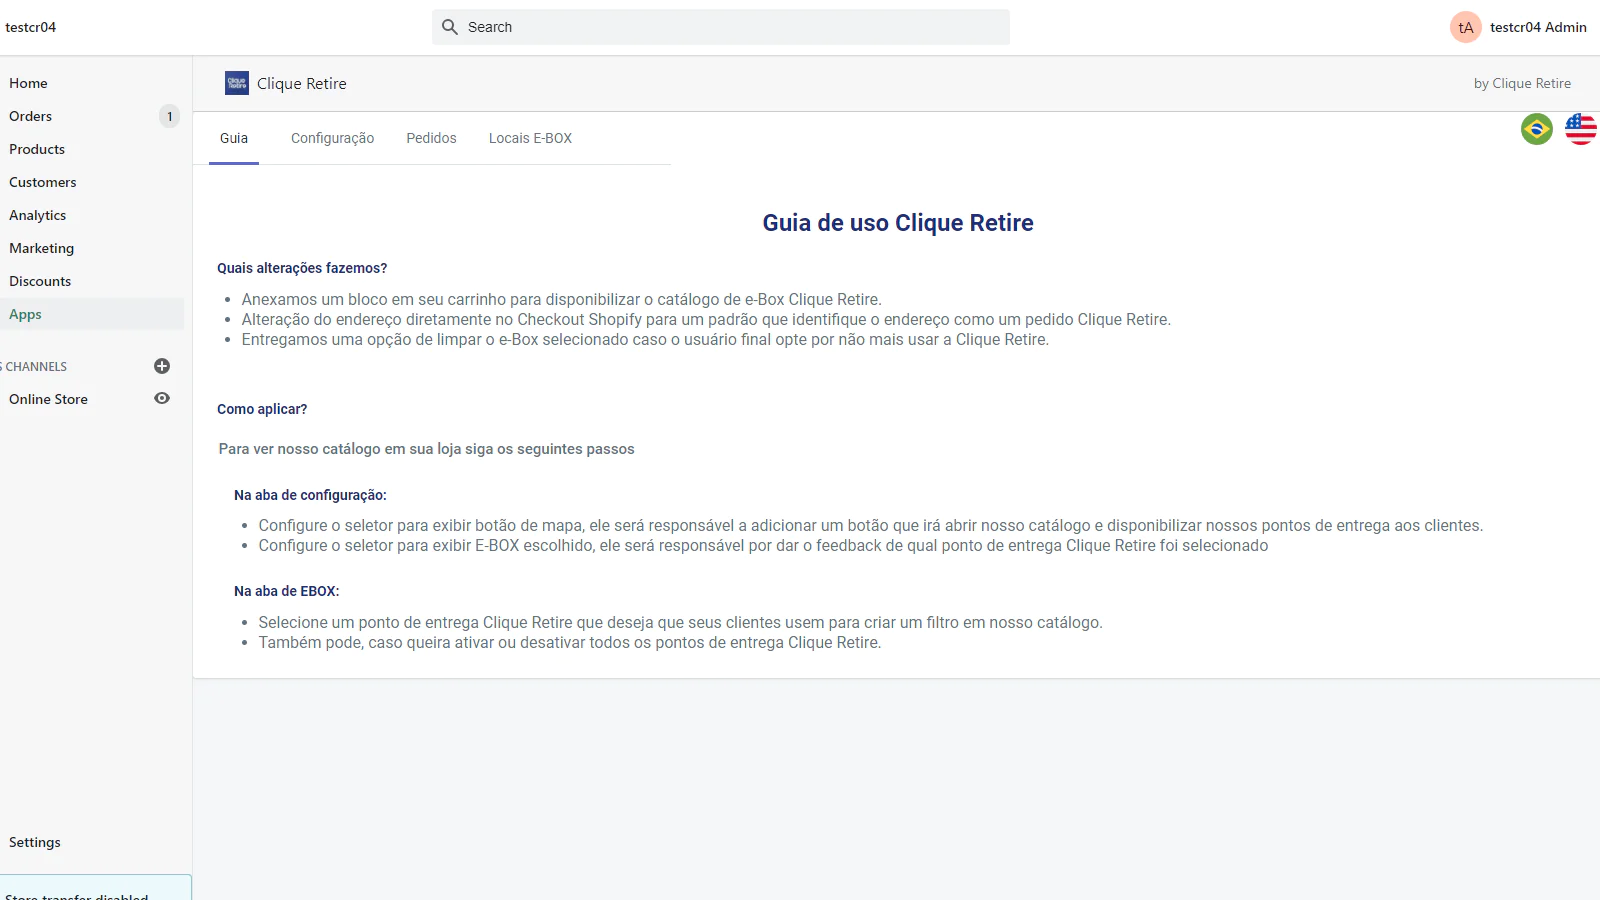Open Marketing in the sidebar
1600x900 pixels.
click(42, 248)
